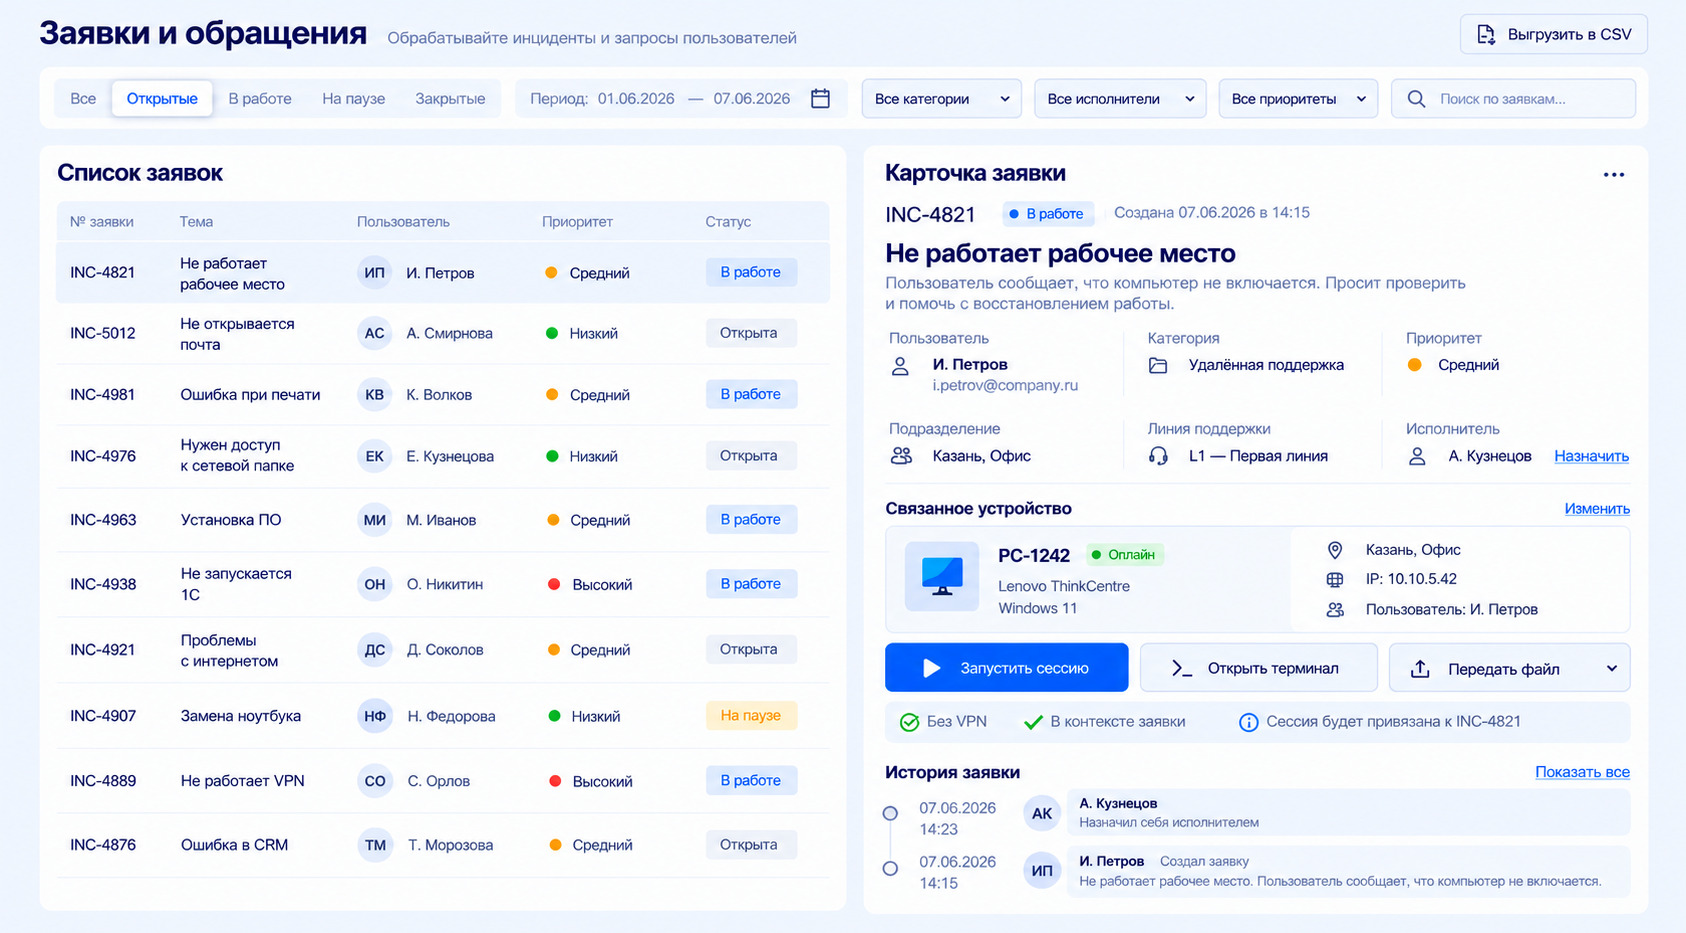Viewport: 1686px width, 933px height.
Task: Focus the Поиск по заявкам search field
Action: pos(1513,99)
